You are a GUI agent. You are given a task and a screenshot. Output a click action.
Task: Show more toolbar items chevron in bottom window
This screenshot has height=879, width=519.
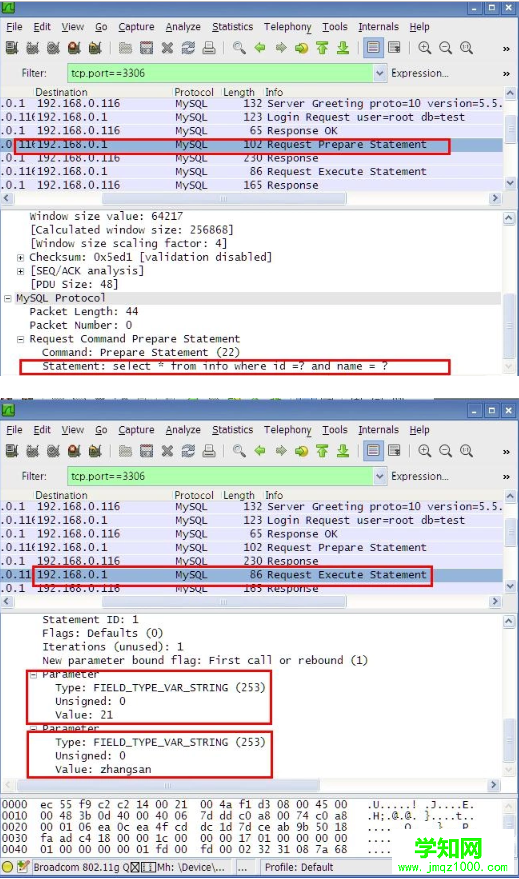click(506, 451)
